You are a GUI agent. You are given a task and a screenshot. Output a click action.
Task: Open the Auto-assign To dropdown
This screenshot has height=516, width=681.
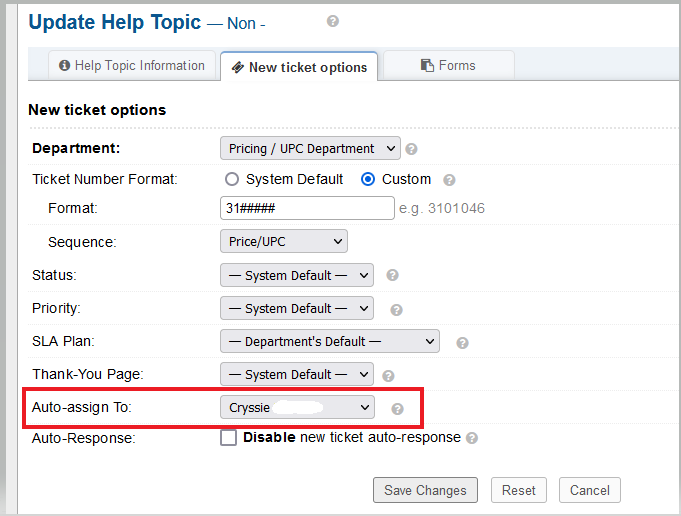[297, 407]
